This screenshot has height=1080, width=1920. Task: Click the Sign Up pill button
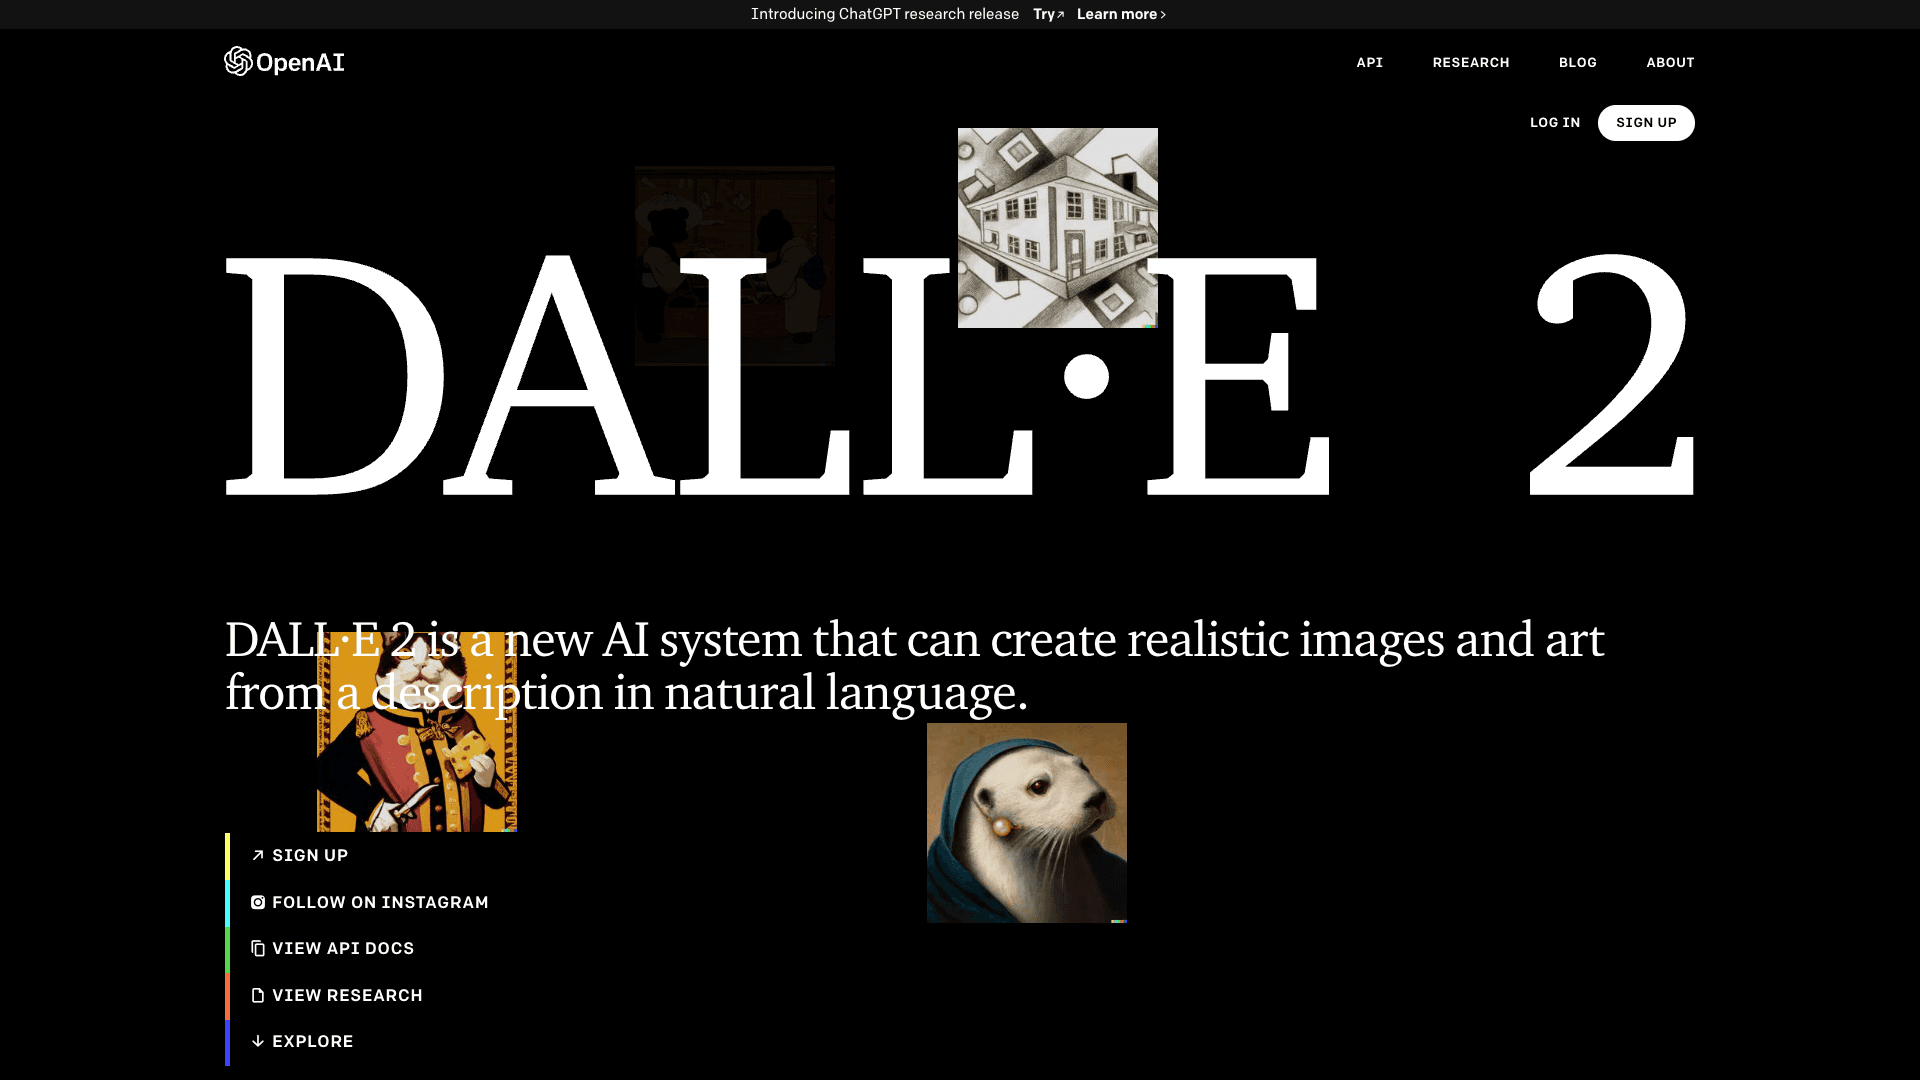[x=1646, y=122]
